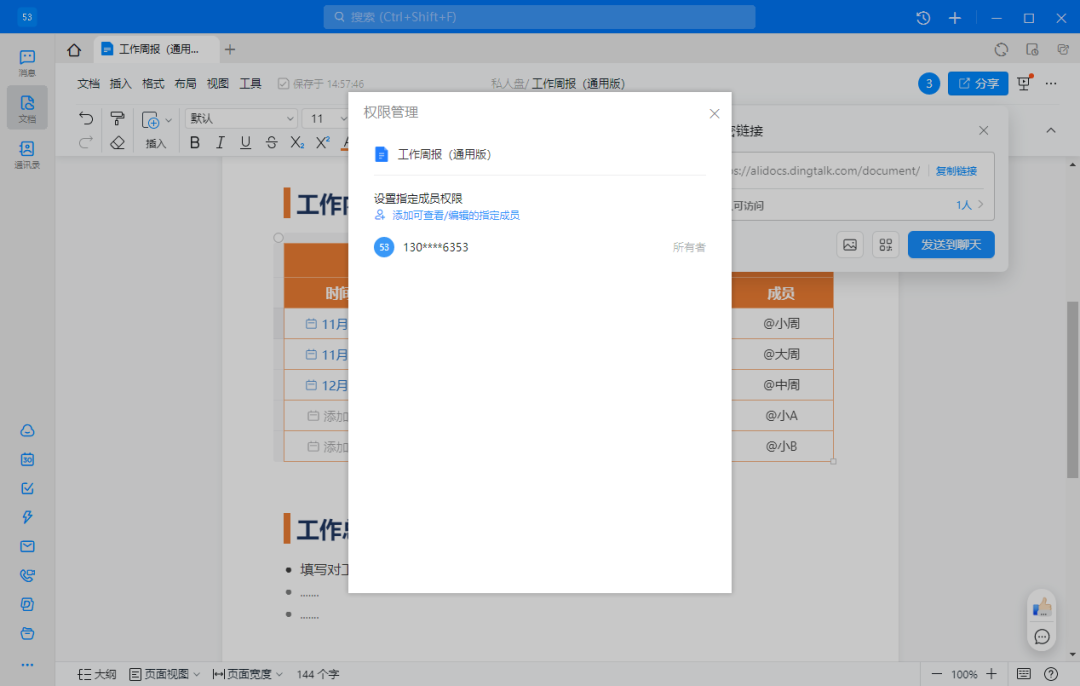Open the calendar icon in left sidebar

click(x=28, y=459)
